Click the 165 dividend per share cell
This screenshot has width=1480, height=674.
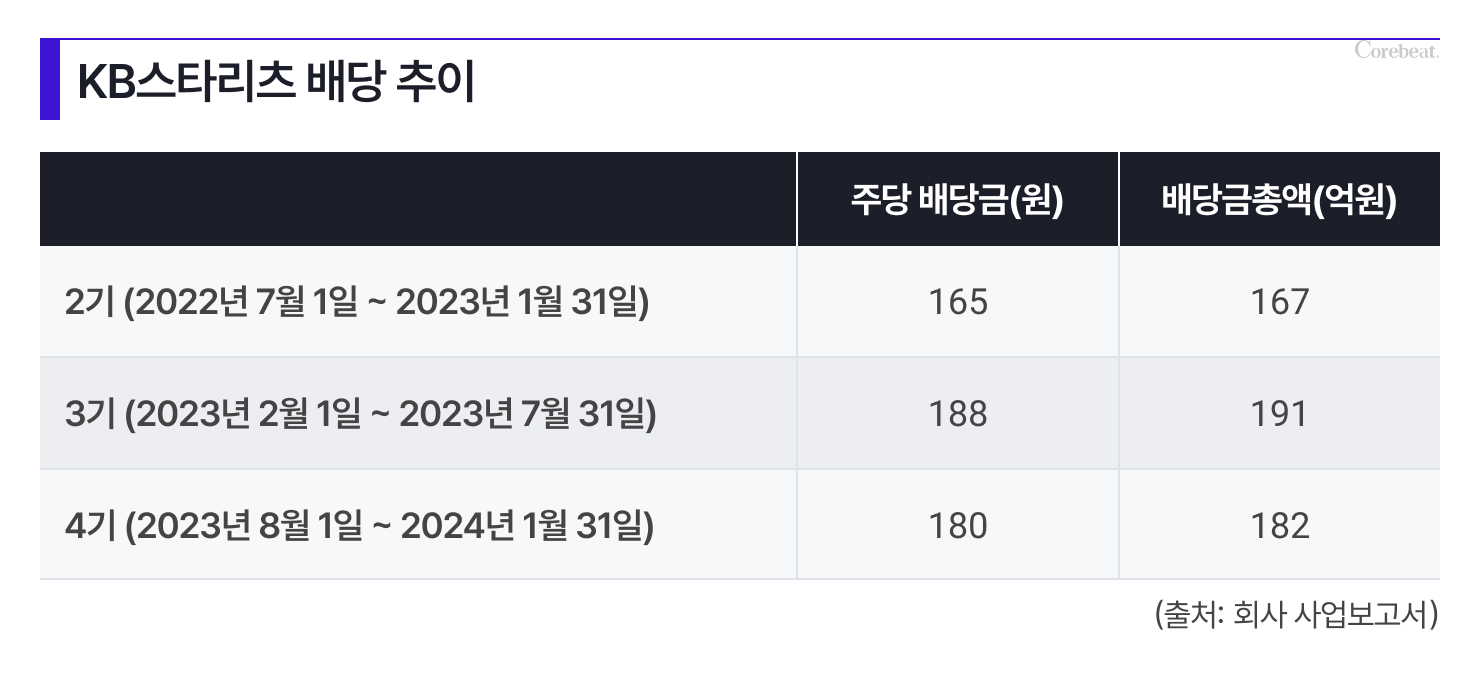tap(957, 302)
